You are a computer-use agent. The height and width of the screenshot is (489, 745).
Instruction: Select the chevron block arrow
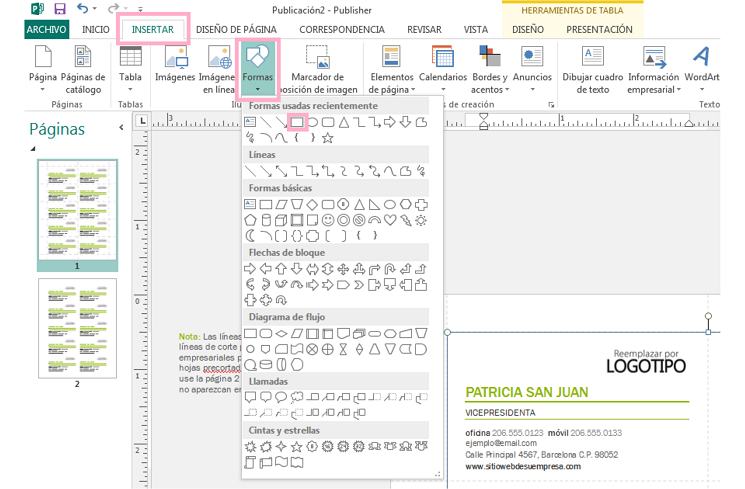pos(359,285)
